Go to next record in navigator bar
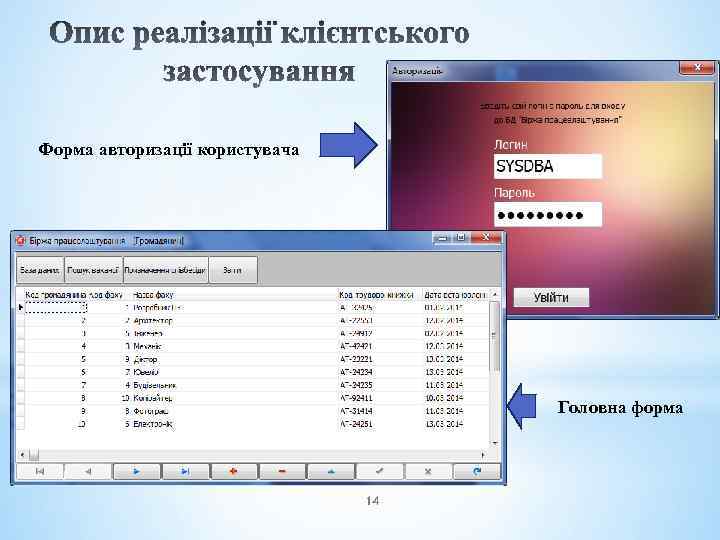Screen dimensions: 720x540 tap(137, 471)
